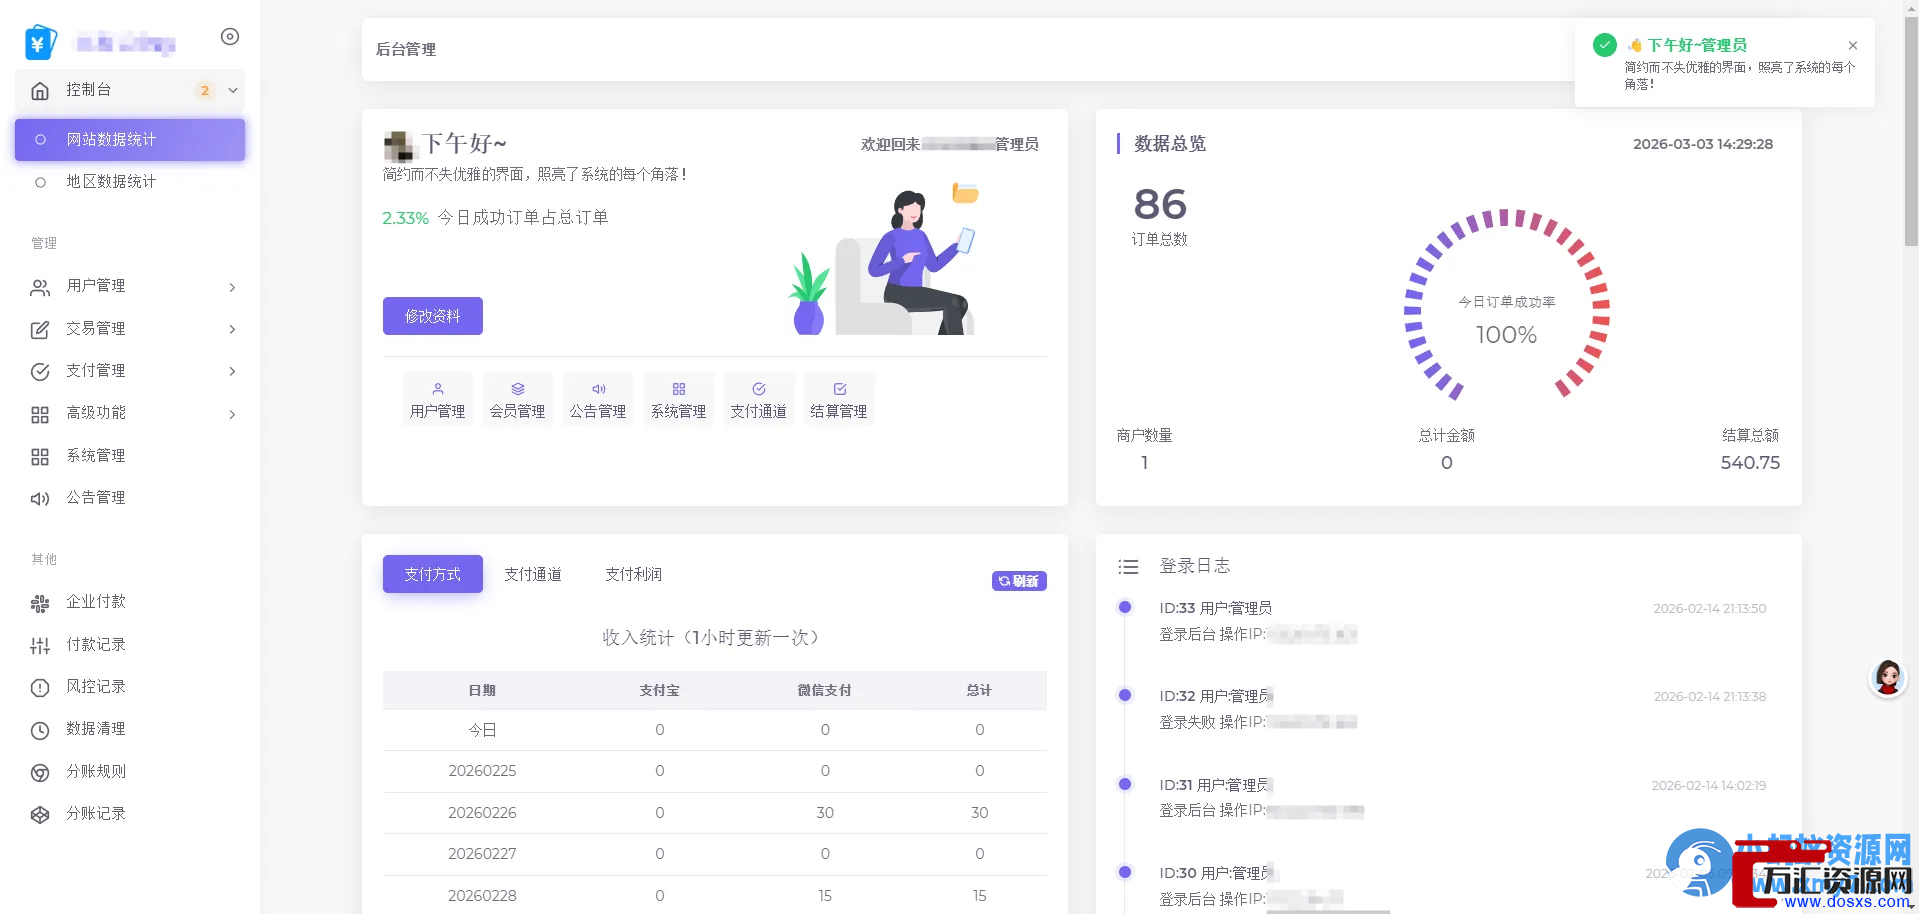Switch to the 支付利润 tab
Screen dimensions: 1919x914
pyautogui.click(x=633, y=574)
